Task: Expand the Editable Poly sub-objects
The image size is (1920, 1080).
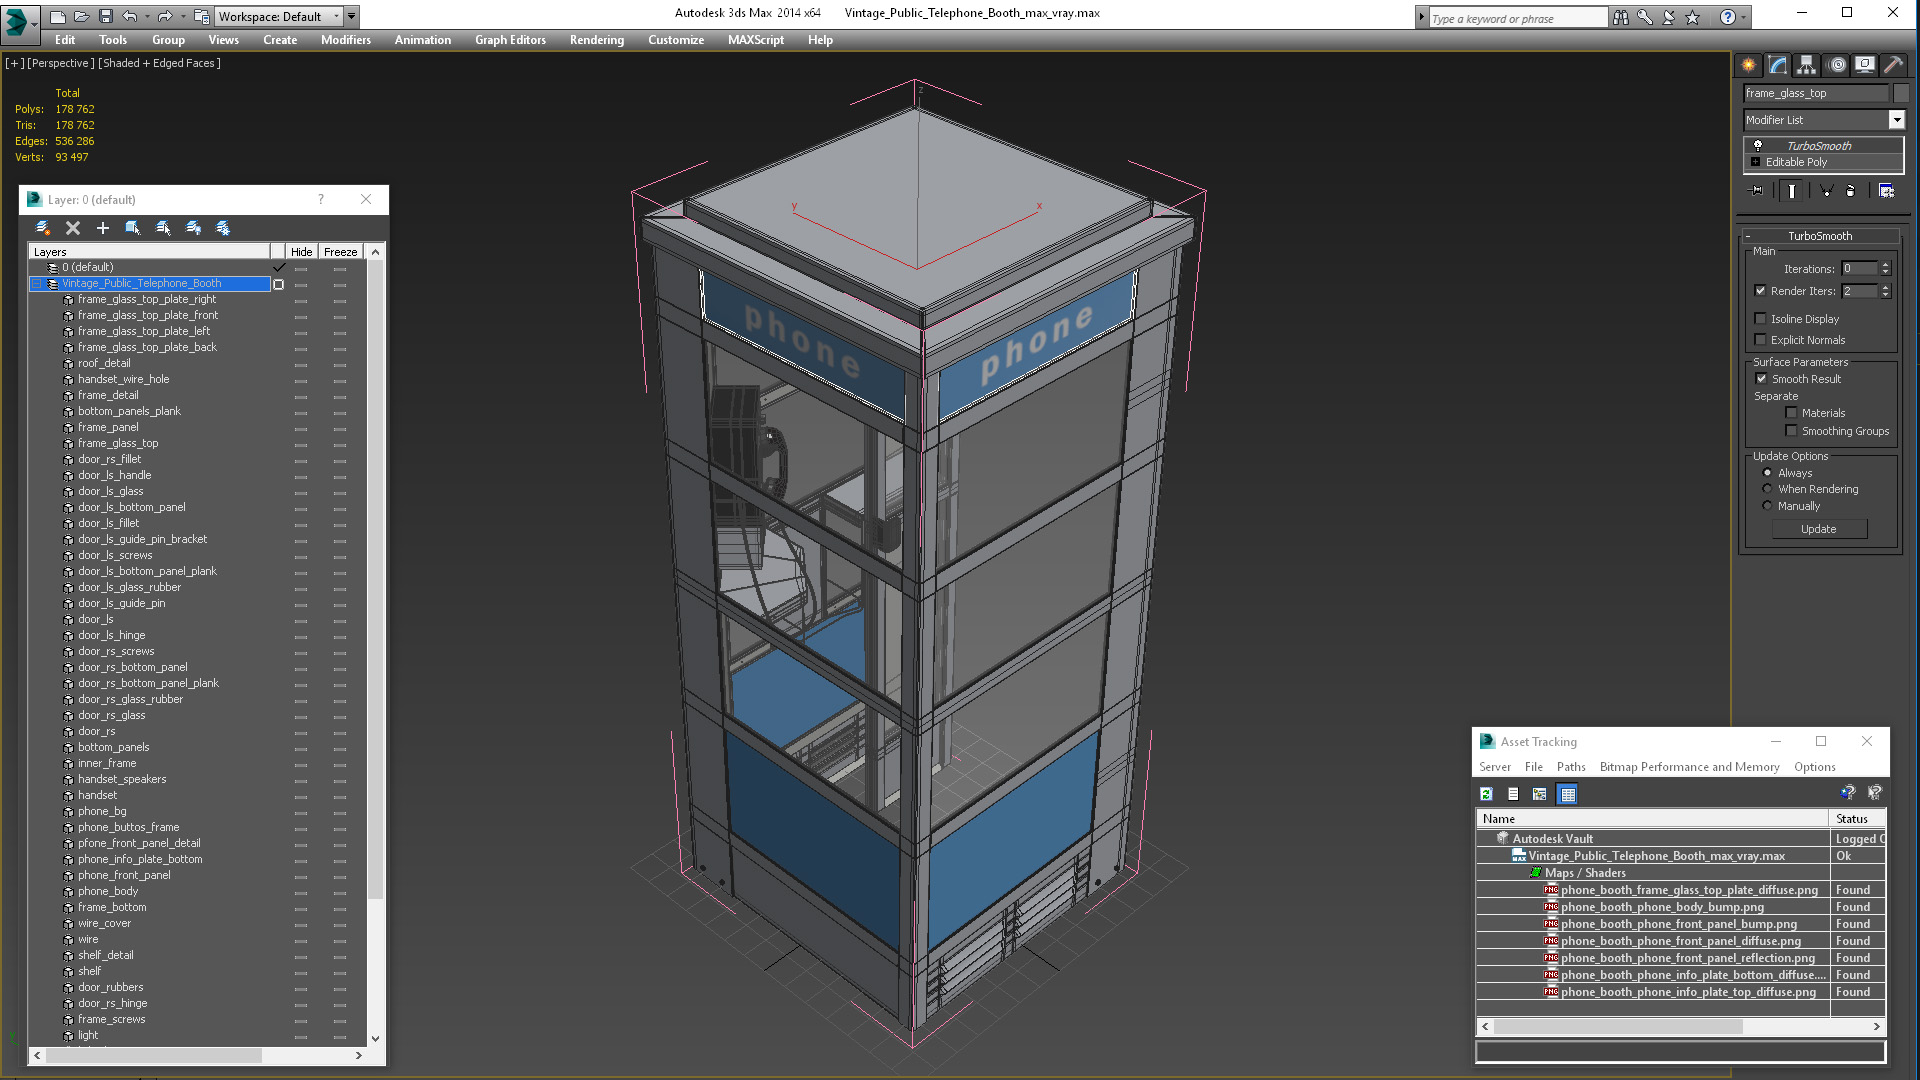Action: click(1755, 162)
